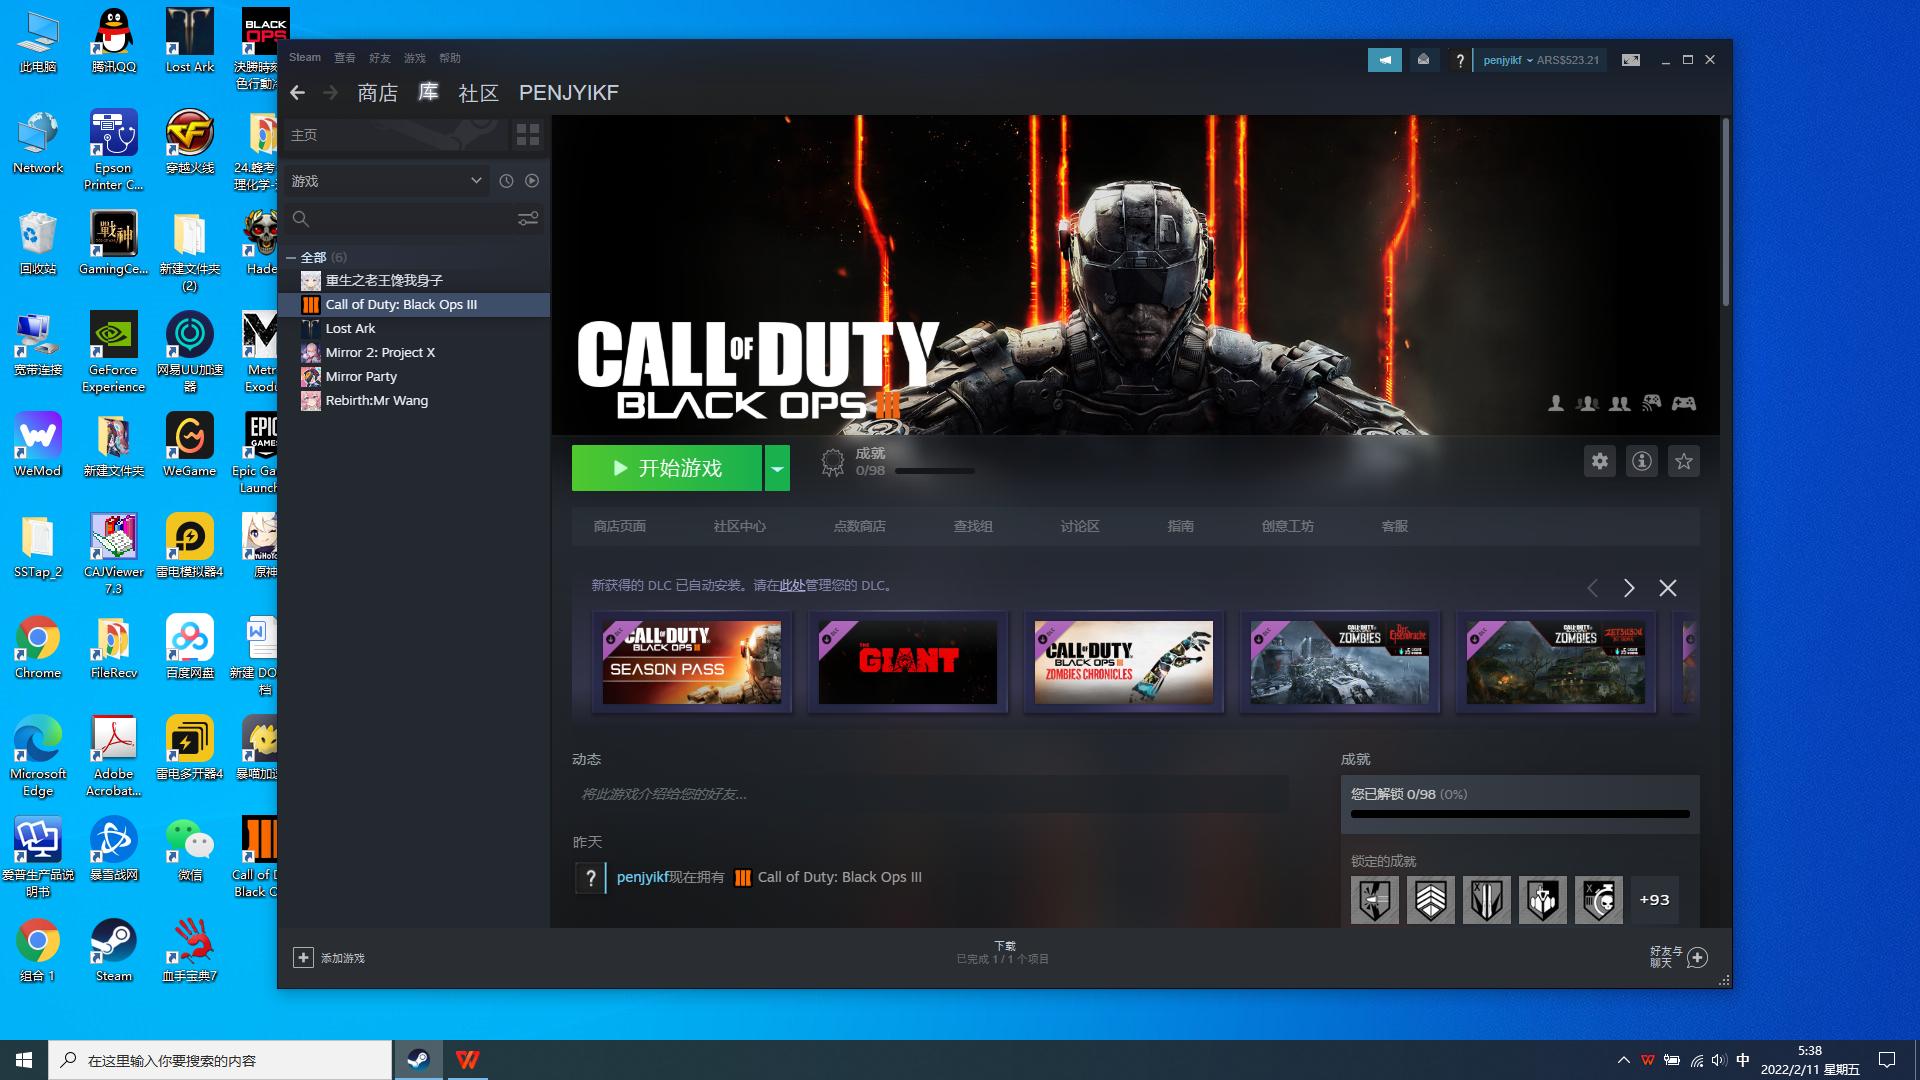This screenshot has width=1920, height=1080.
Task: Click the first locked achievement badge
Action: point(1375,900)
